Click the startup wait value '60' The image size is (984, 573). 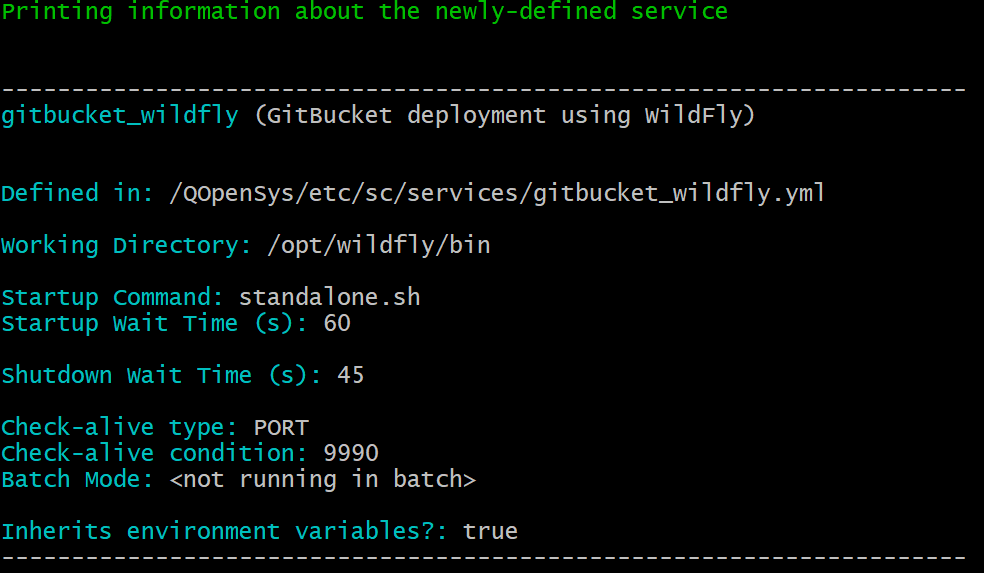coord(337,323)
